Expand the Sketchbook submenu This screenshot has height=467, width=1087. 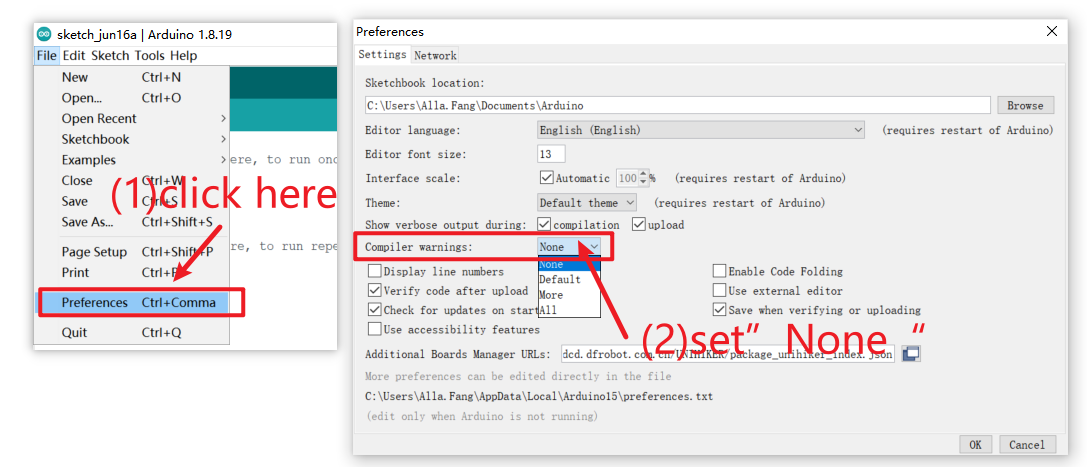(x=131, y=139)
